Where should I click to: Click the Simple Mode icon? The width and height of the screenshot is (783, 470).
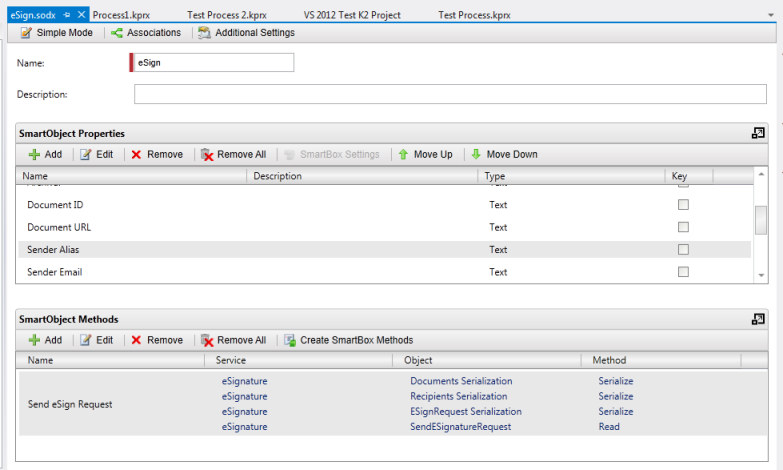click(26, 33)
